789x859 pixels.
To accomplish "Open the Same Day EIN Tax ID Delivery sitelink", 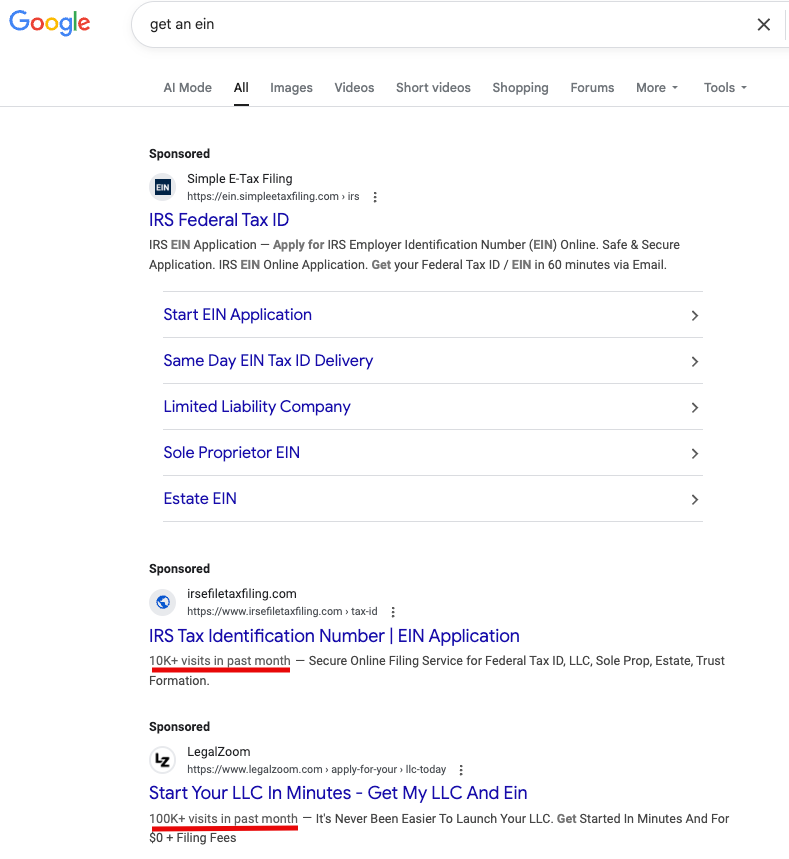I will (x=268, y=360).
